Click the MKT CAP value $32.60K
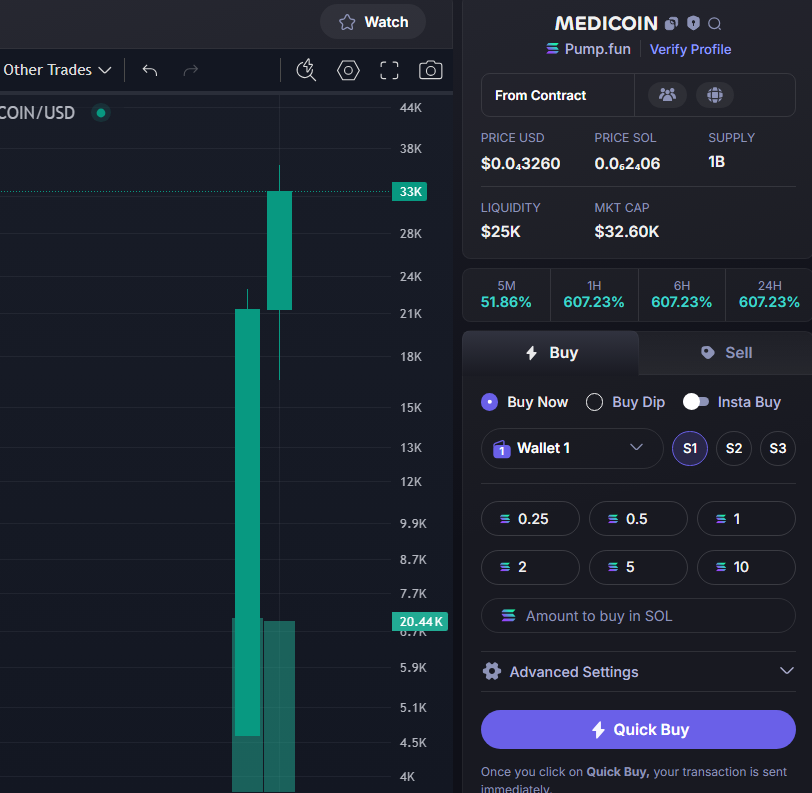Screen dimensions: 812x793 [x=627, y=231]
